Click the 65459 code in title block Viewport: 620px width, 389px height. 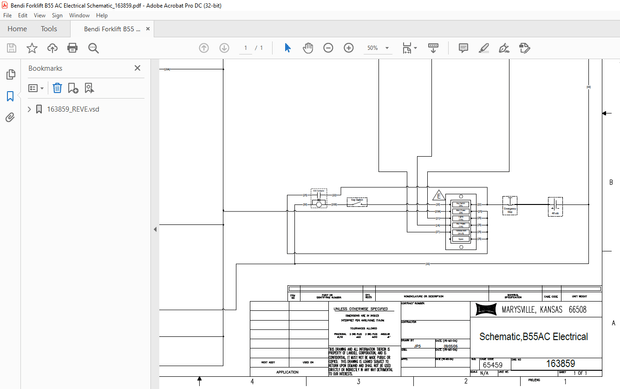pos(492,365)
